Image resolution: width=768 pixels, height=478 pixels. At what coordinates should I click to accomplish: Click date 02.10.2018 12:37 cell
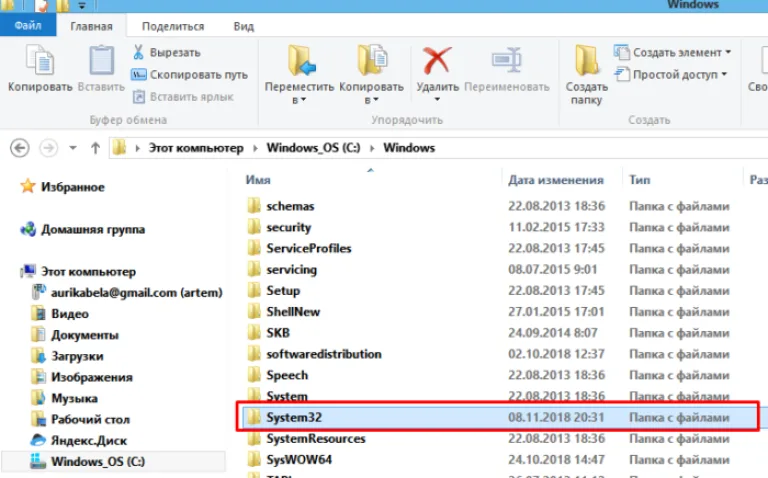pos(556,354)
